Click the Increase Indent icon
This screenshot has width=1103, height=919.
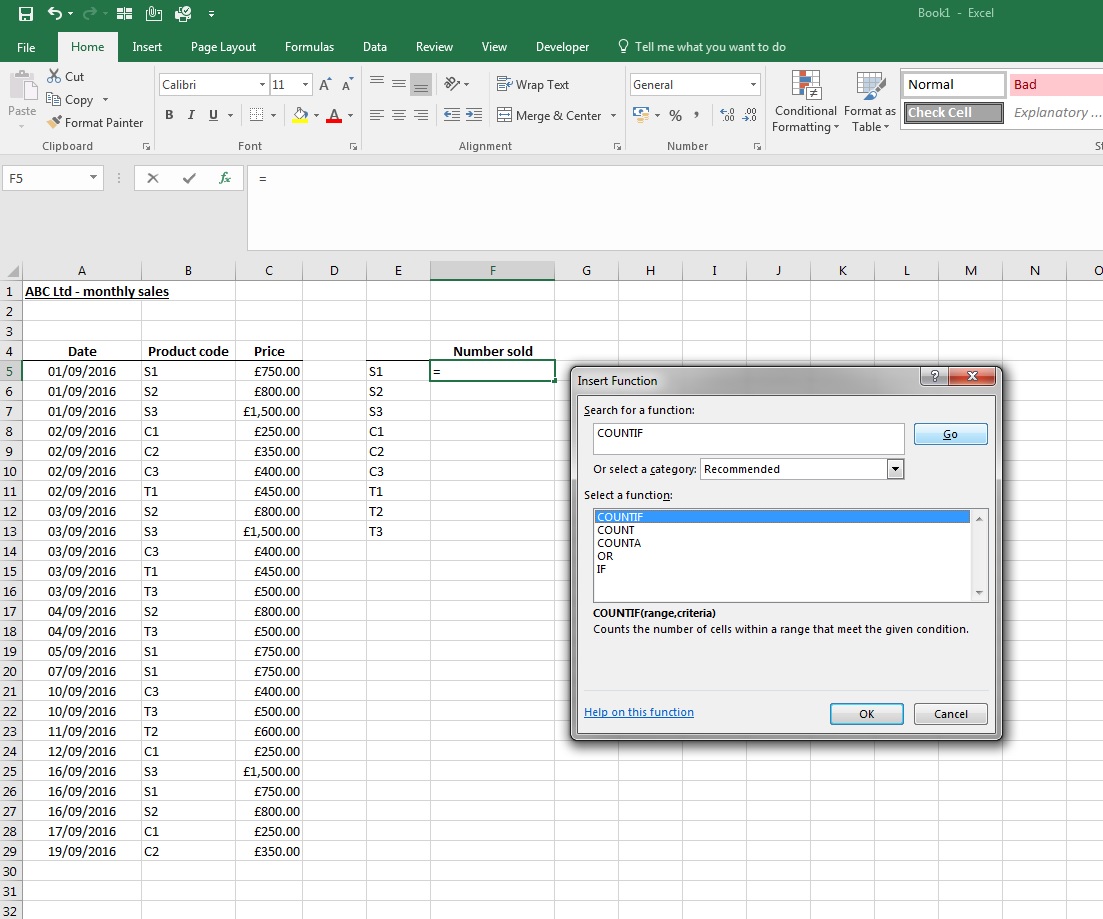click(x=474, y=115)
